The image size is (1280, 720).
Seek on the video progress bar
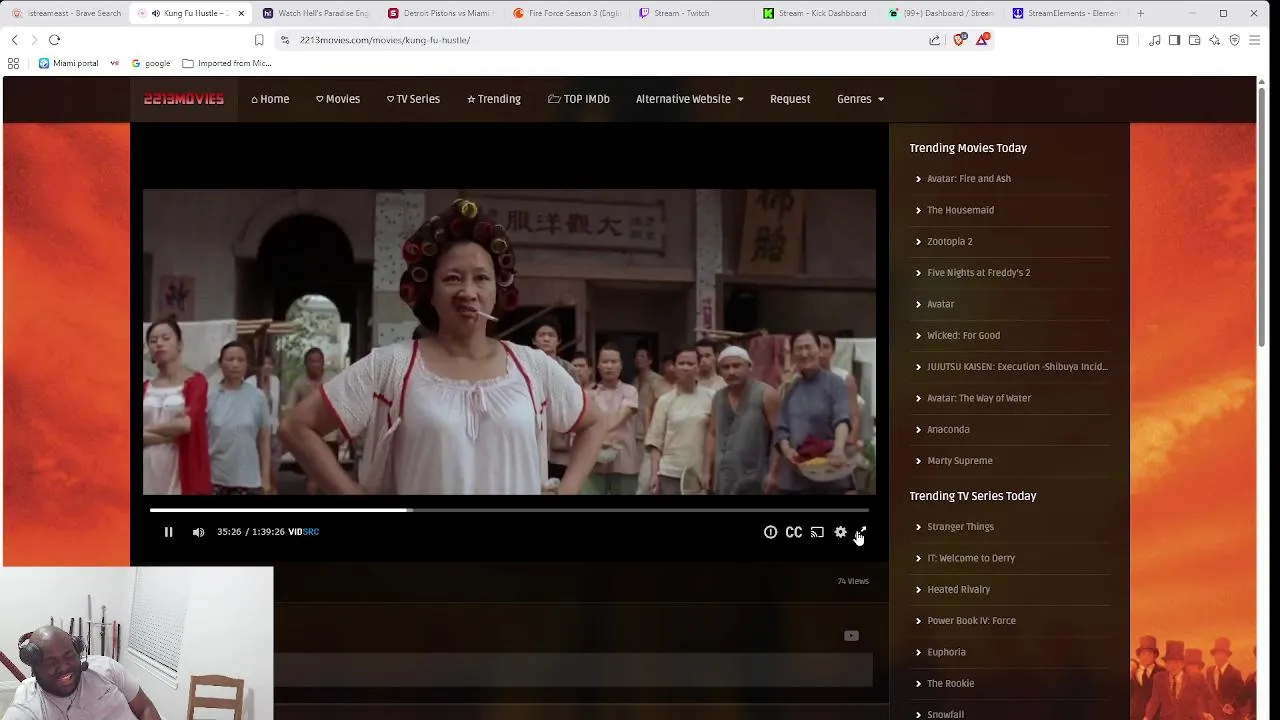[x=509, y=510]
